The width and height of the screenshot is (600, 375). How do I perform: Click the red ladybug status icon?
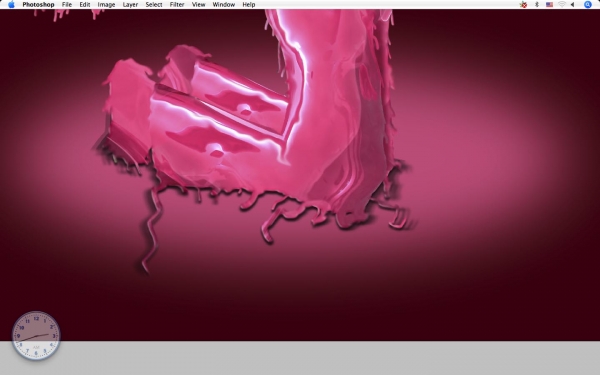click(x=523, y=5)
